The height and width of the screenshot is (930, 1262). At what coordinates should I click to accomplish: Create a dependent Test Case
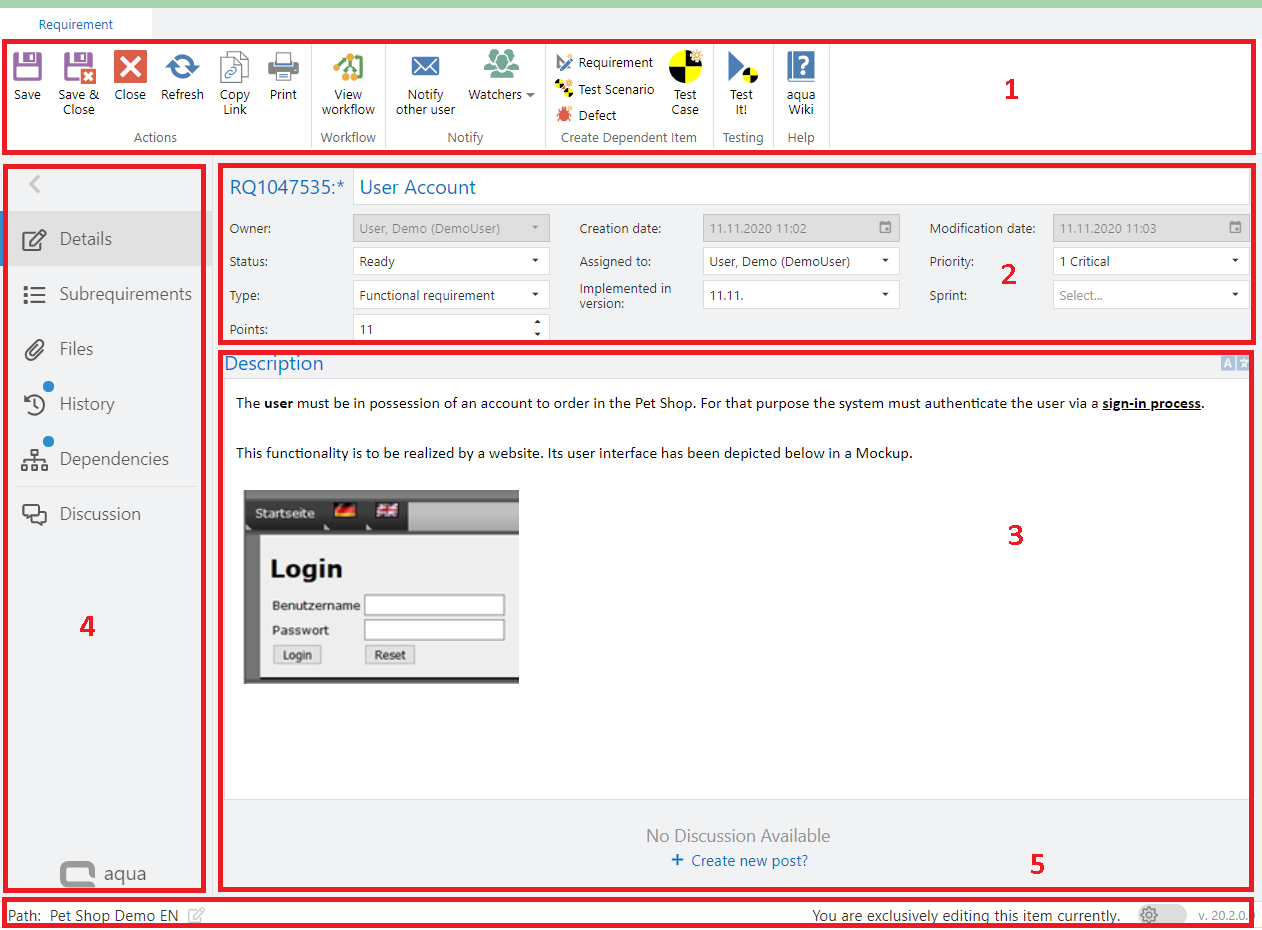[685, 68]
